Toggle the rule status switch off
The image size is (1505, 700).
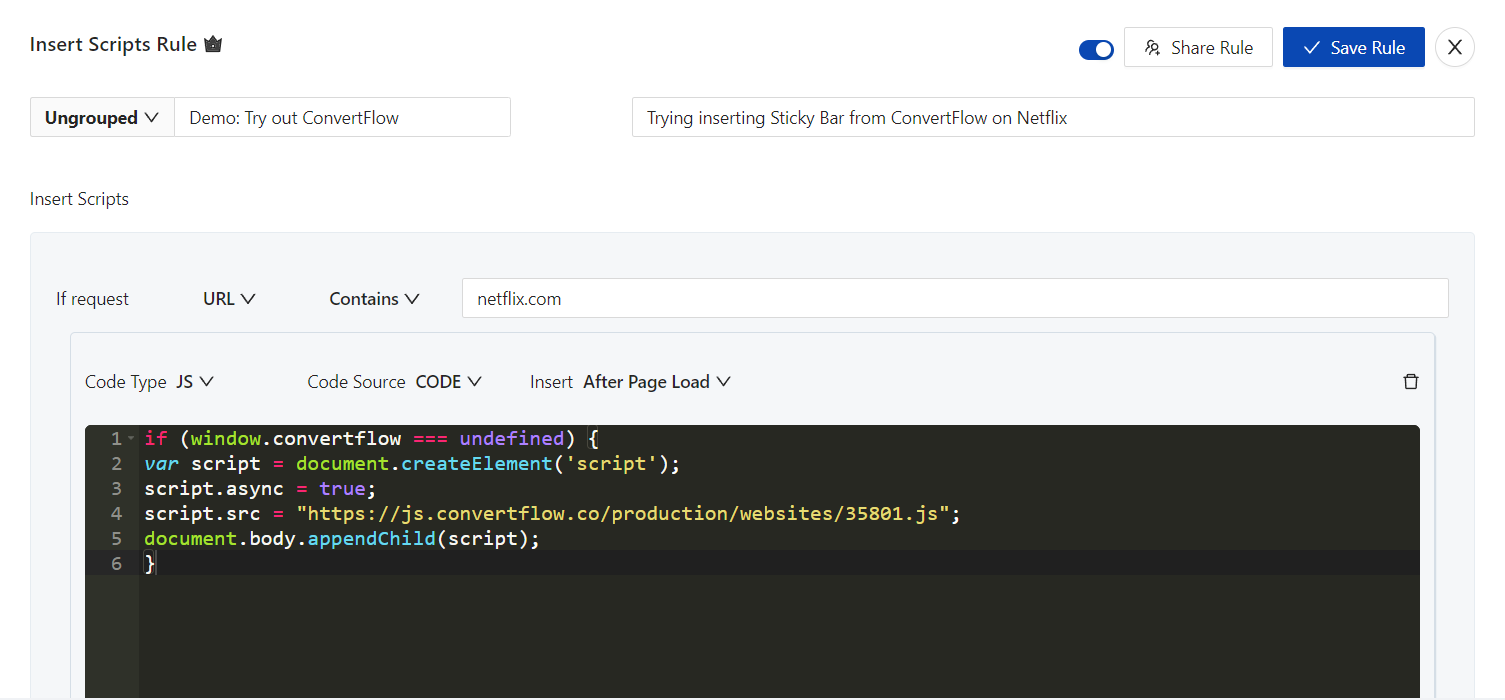pos(1096,49)
